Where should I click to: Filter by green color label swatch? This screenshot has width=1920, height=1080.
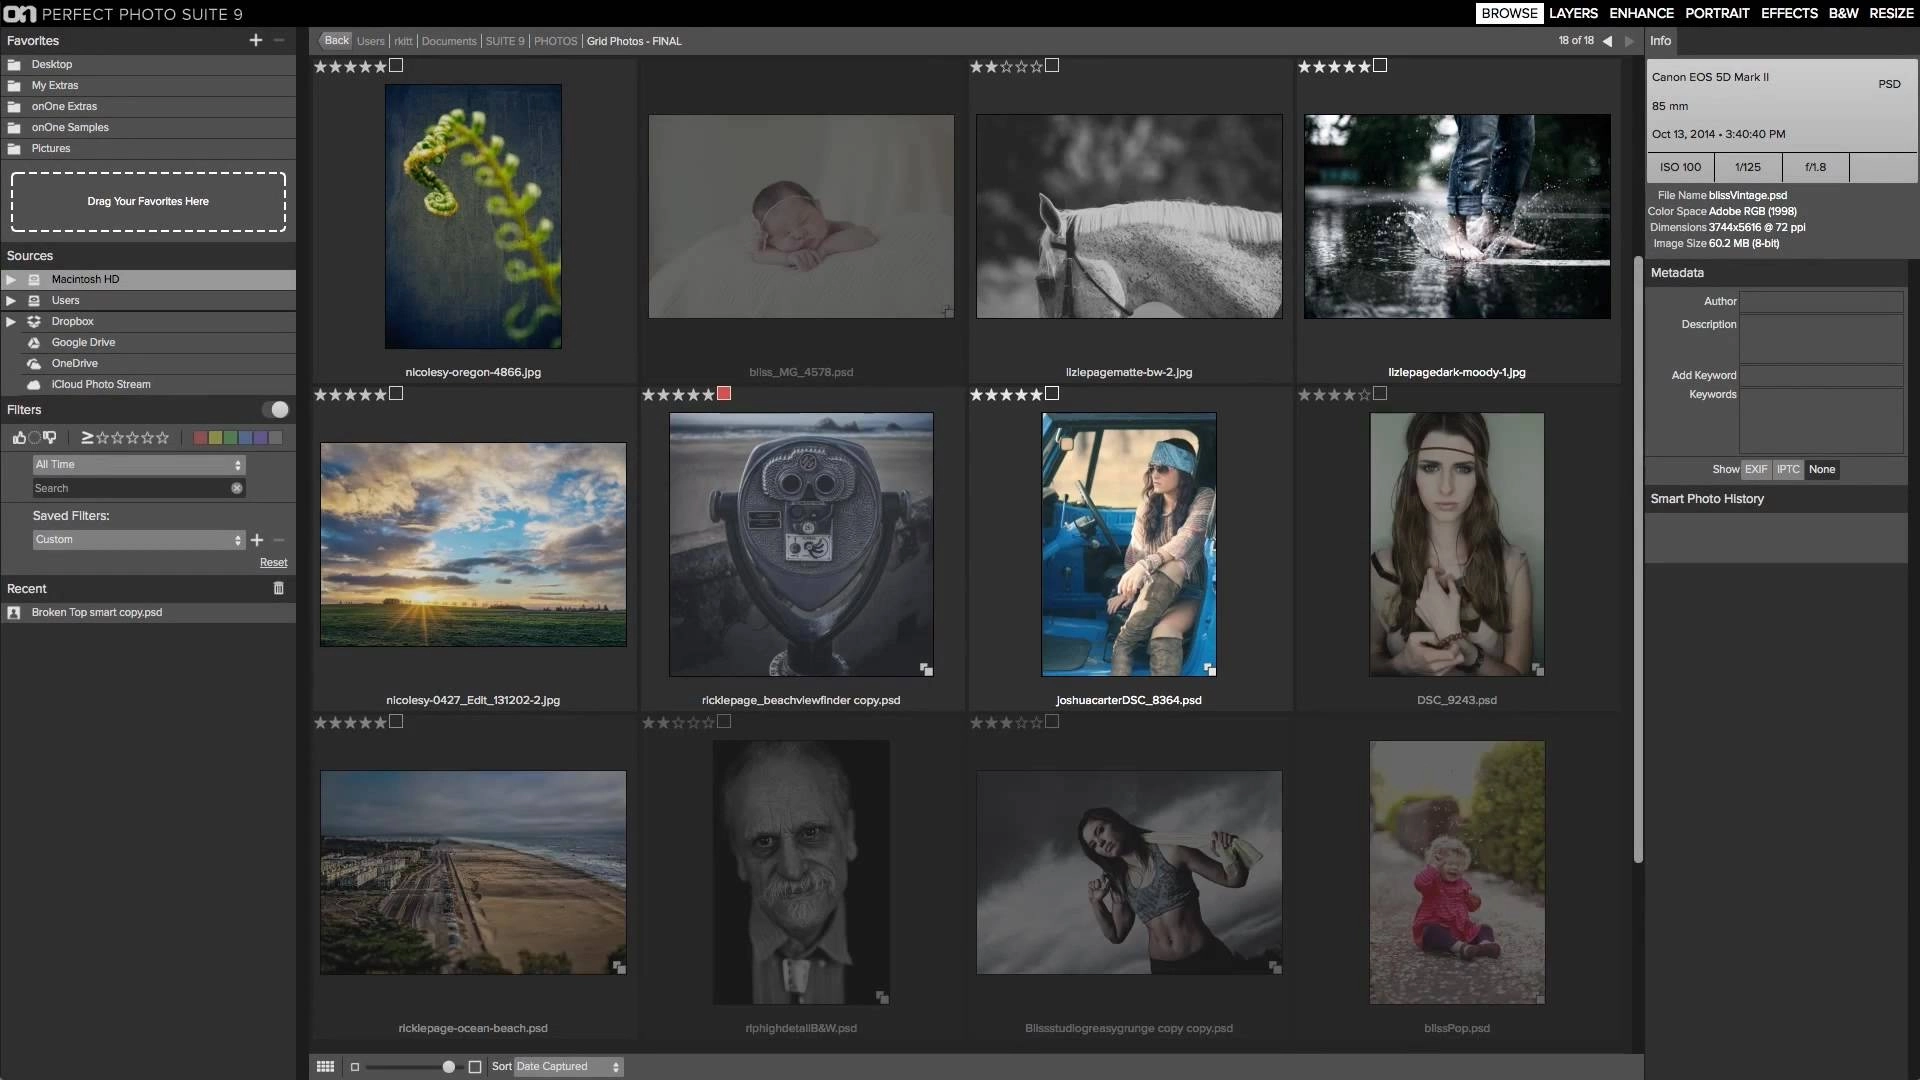point(230,437)
